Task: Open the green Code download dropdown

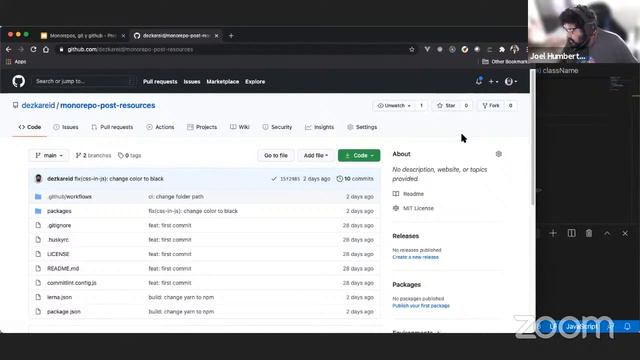Action: click(x=359, y=156)
